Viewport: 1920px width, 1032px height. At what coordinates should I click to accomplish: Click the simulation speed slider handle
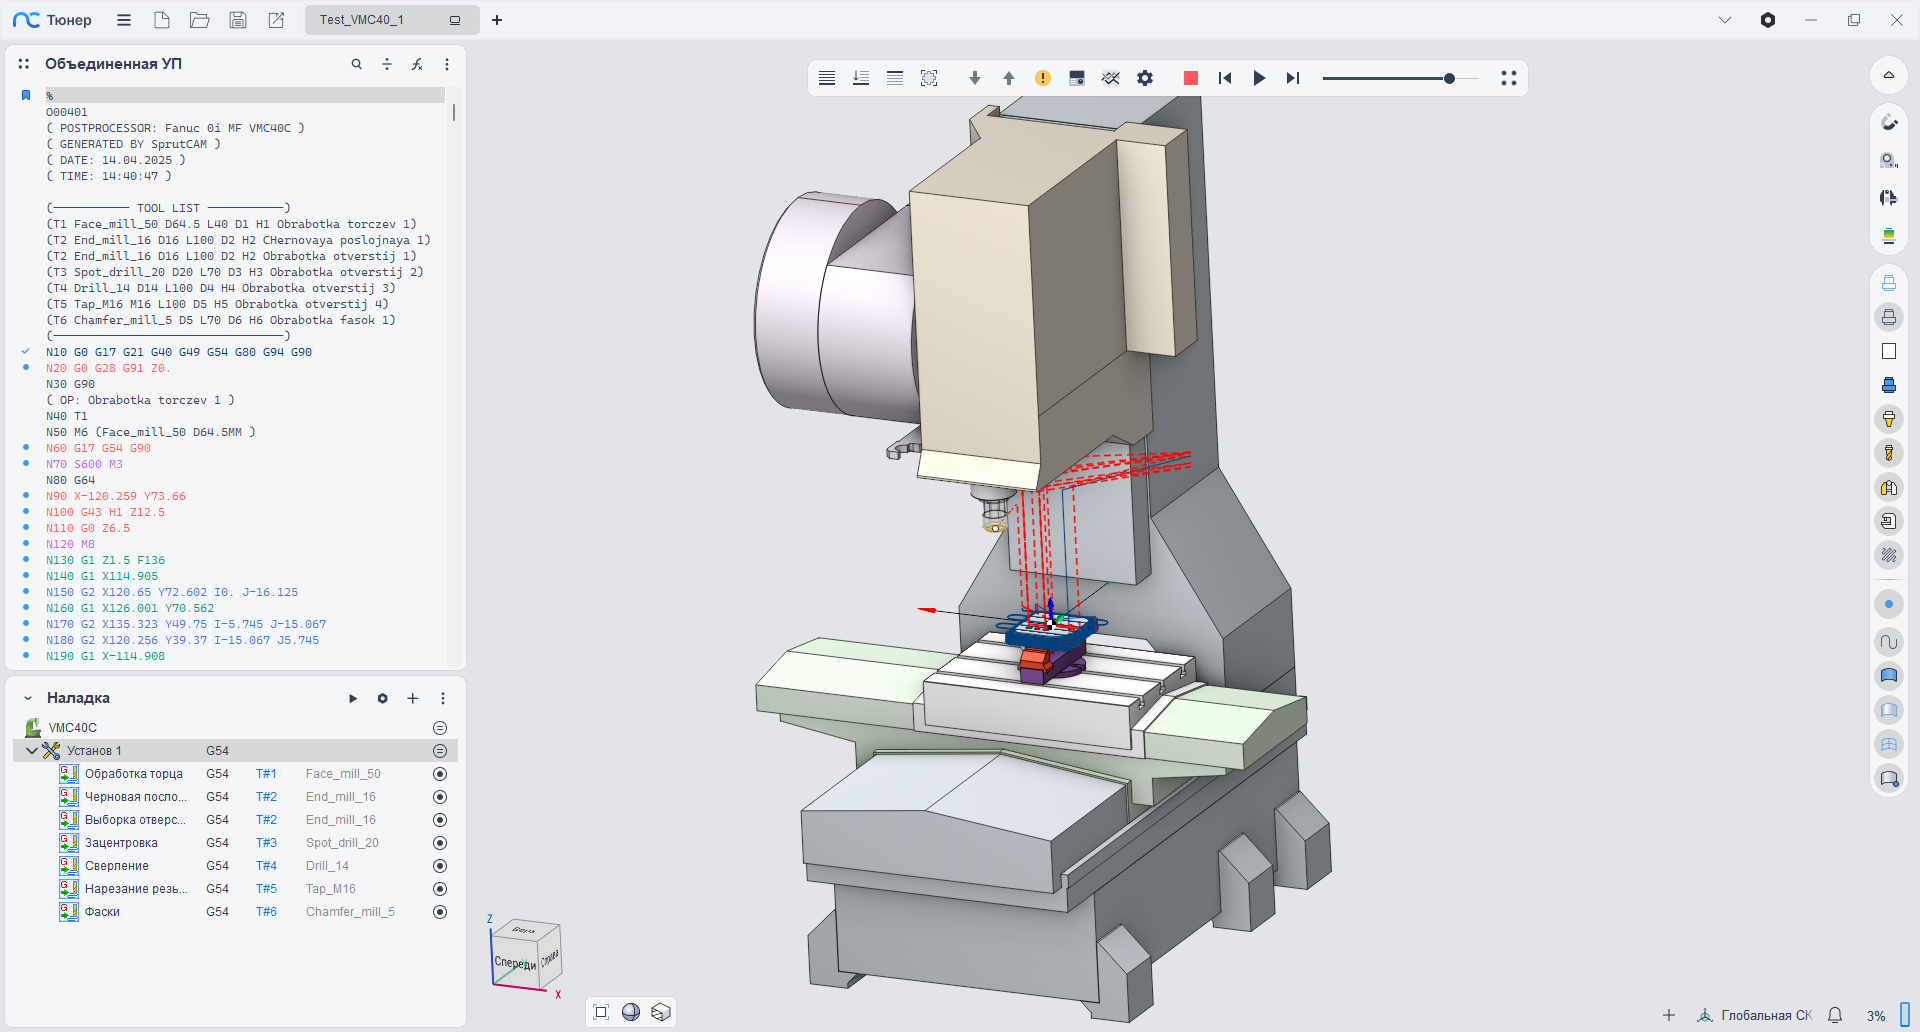[x=1449, y=78]
